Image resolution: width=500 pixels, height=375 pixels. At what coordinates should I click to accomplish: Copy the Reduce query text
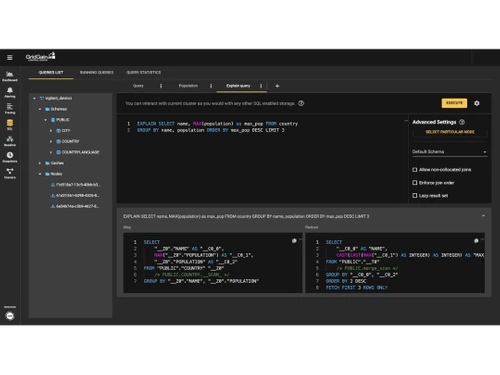tap(476, 241)
